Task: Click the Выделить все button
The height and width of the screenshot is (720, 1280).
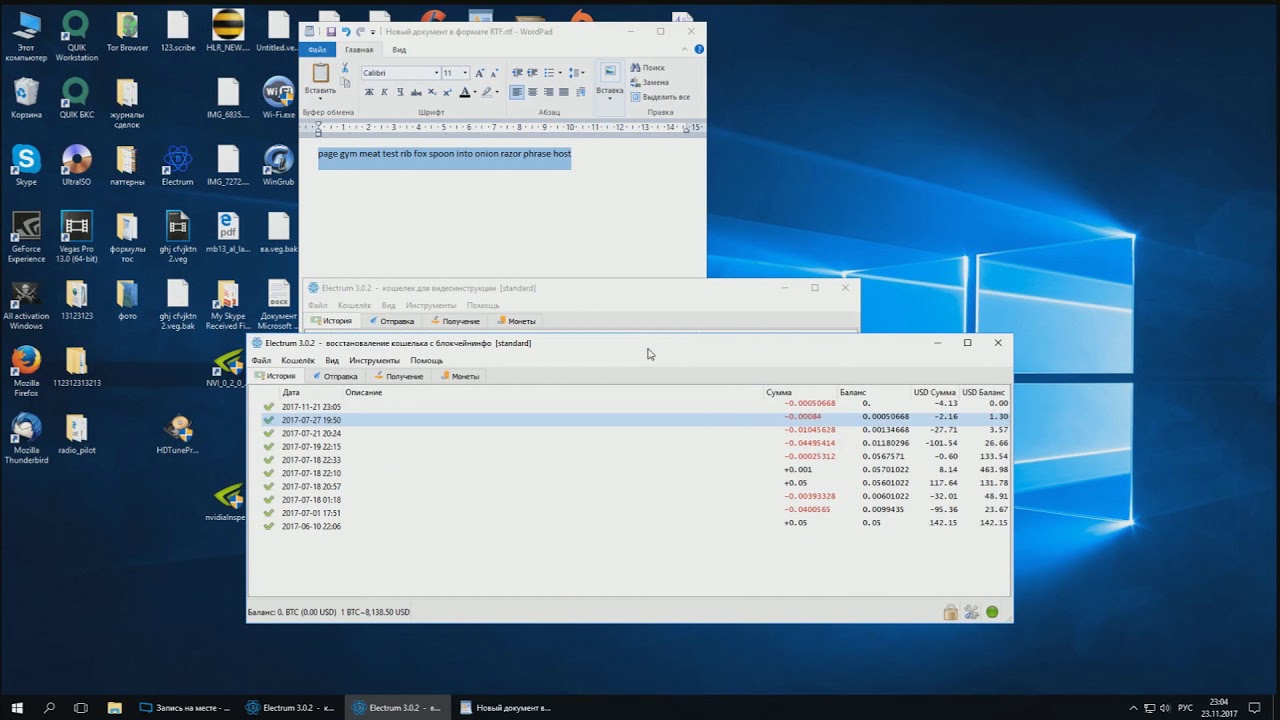Action: point(660,97)
